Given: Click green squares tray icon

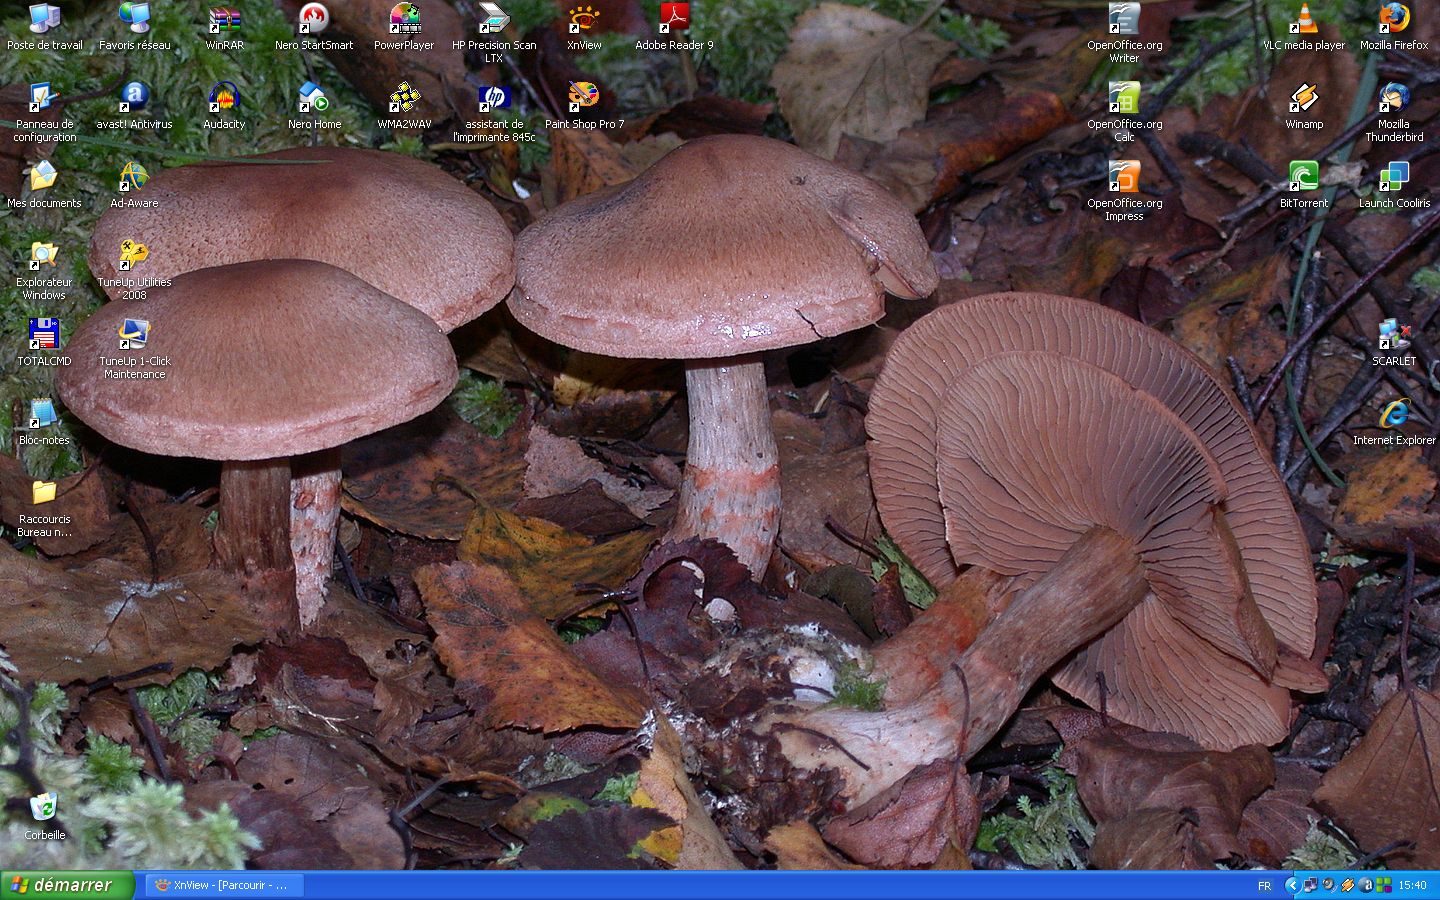Looking at the screenshot, I should point(1384,885).
